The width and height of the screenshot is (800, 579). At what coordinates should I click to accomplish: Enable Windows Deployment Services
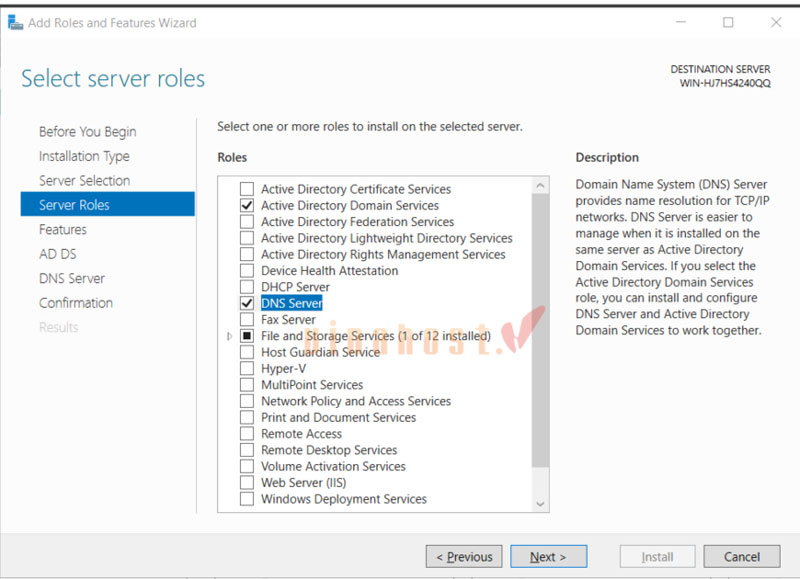coord(246,499)
